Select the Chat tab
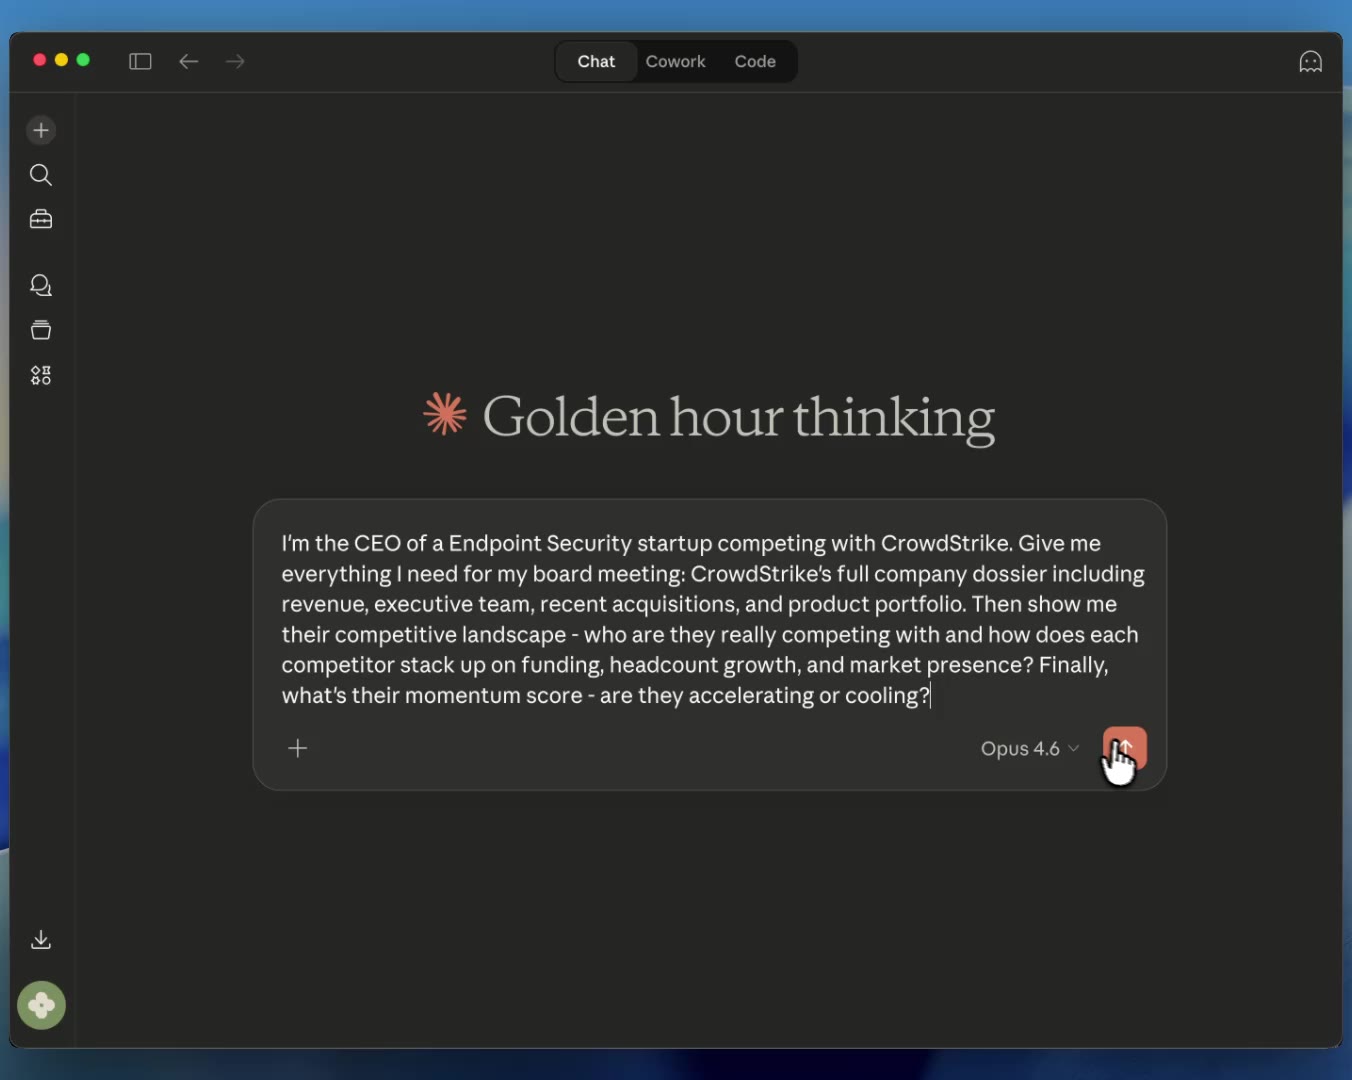 (x=596, y=62)
